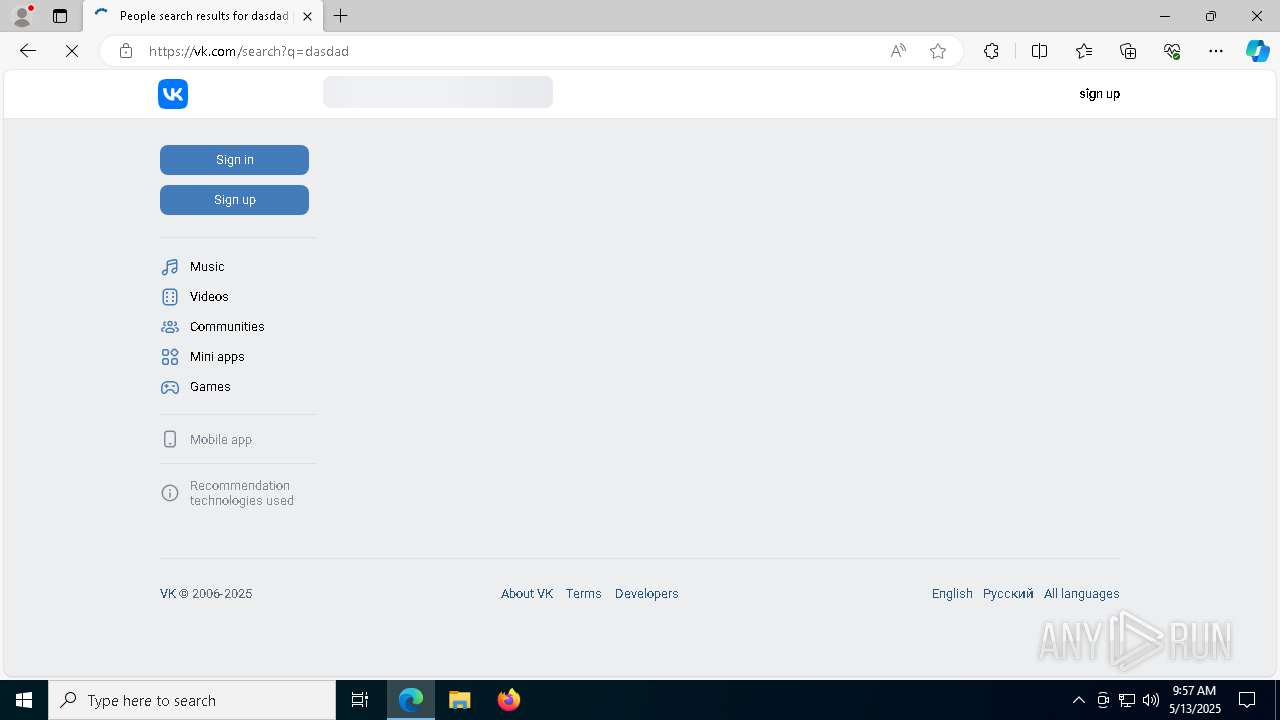Image resolution: width=1280 pixels, height=720 pixels.
Task: Open new tab with plus icon
Action: [341, 16]
